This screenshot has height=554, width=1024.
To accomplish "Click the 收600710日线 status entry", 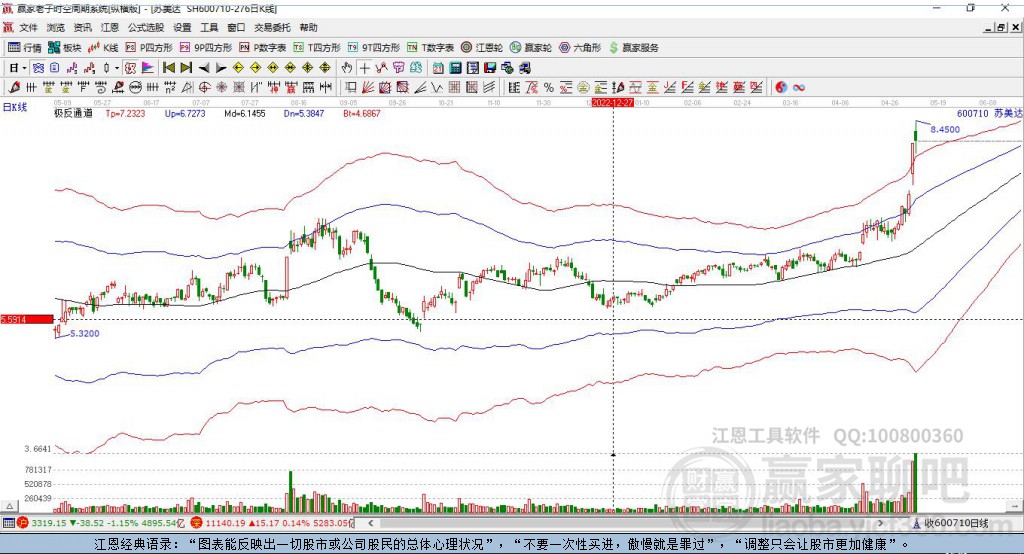I will tap(952, 523).
